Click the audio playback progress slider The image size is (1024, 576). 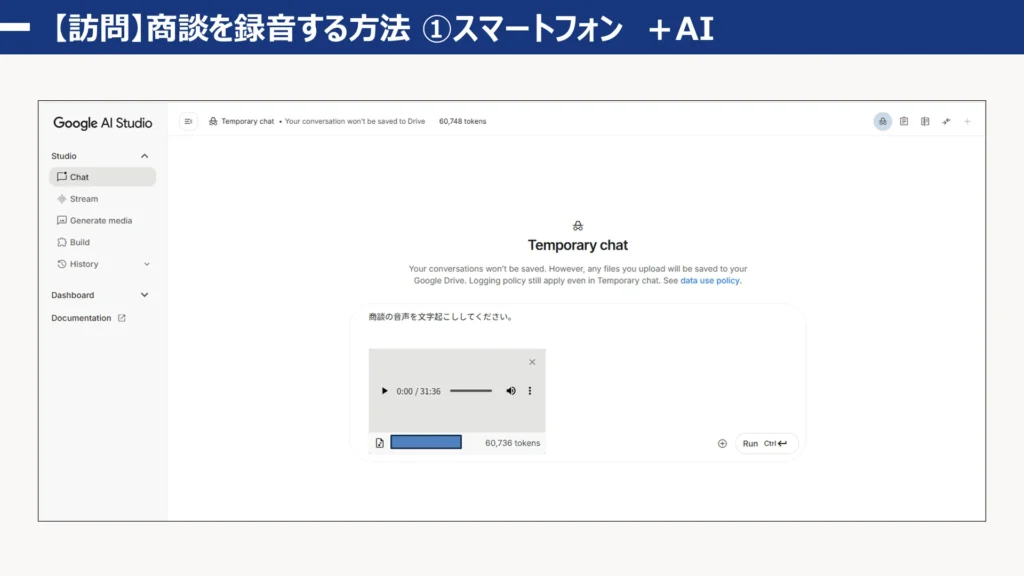471,391
